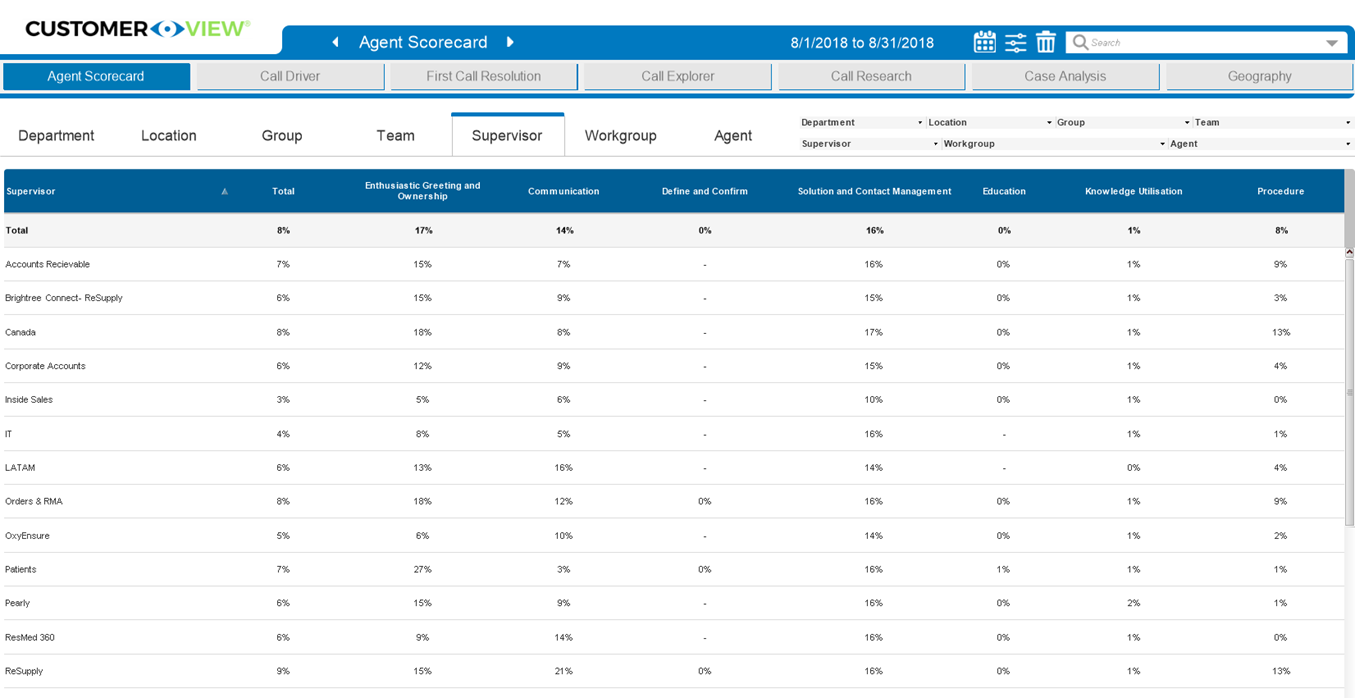The height and width of the screenshot is (698, 1355).
Task: Click Canada 13% Procedure value
Action: click(x=1281, y=332)
